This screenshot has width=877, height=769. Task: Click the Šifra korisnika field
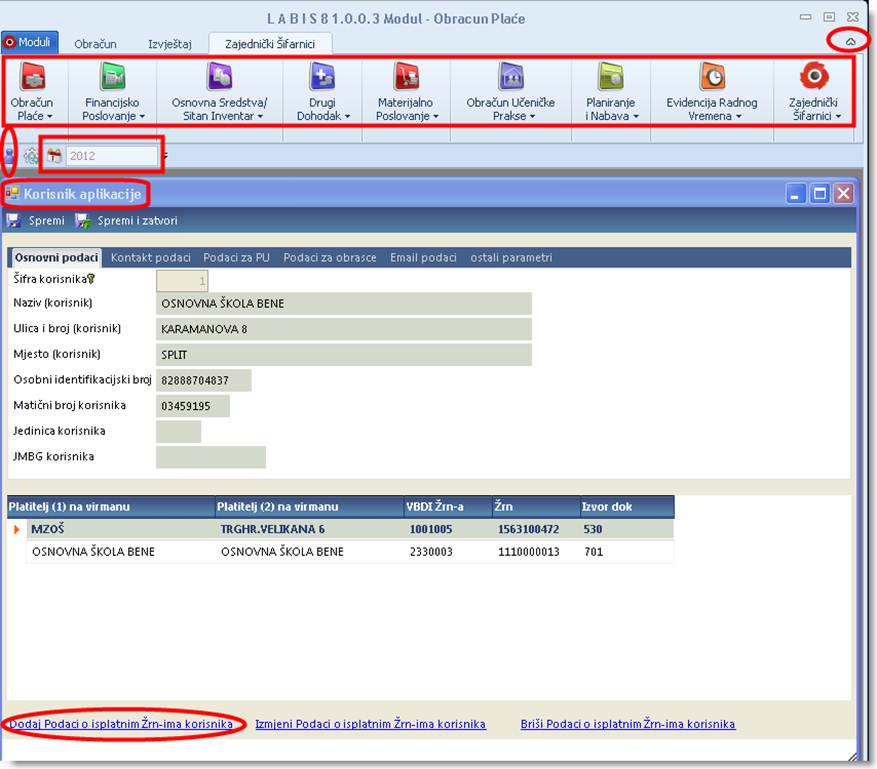(182, 281)
